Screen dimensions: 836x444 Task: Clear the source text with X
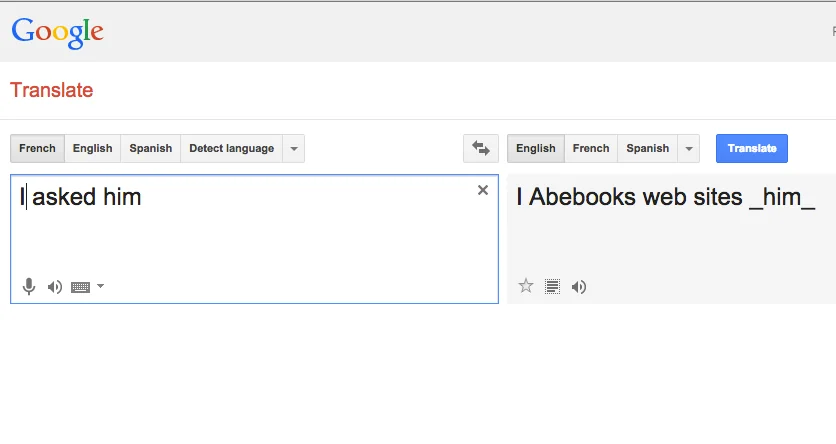[x=483, y=190]
